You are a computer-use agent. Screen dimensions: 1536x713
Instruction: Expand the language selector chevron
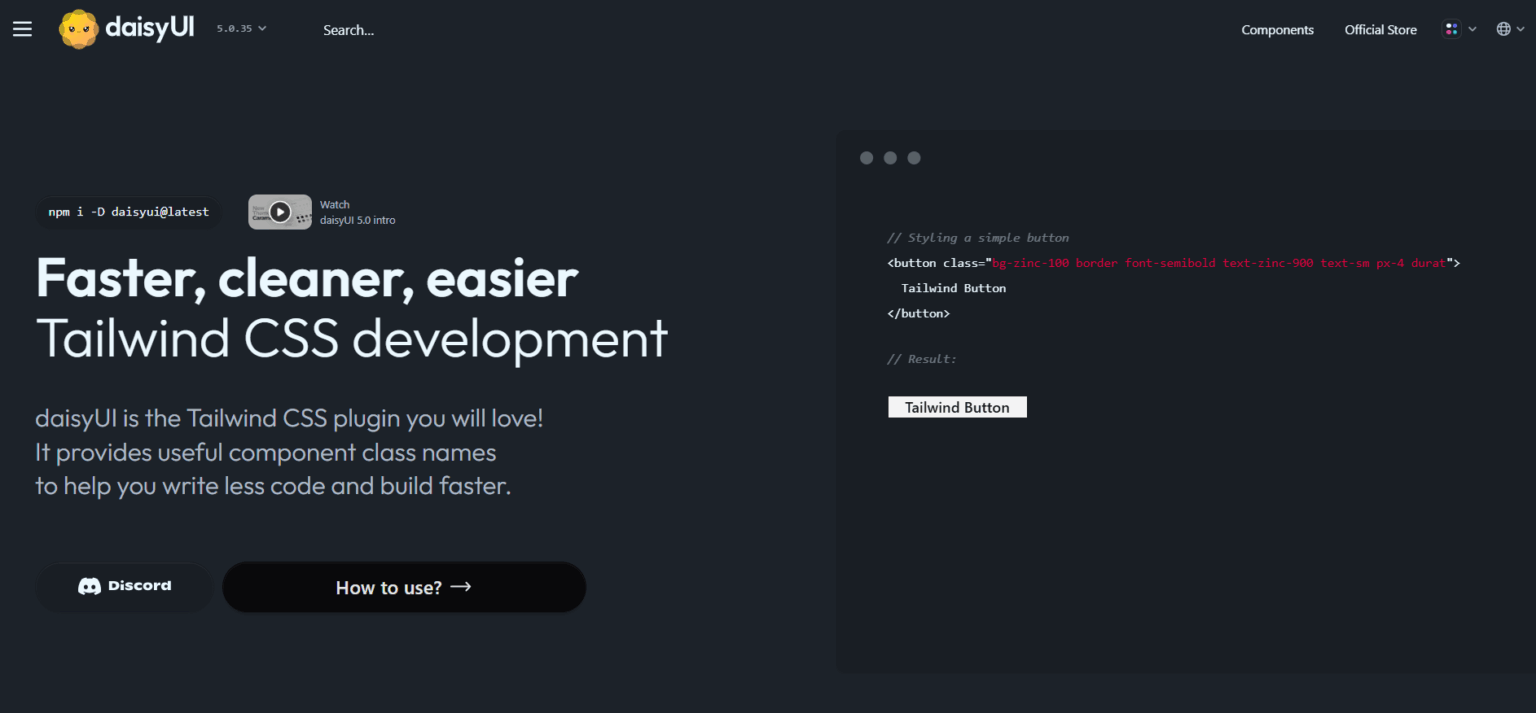[1521, 29]
